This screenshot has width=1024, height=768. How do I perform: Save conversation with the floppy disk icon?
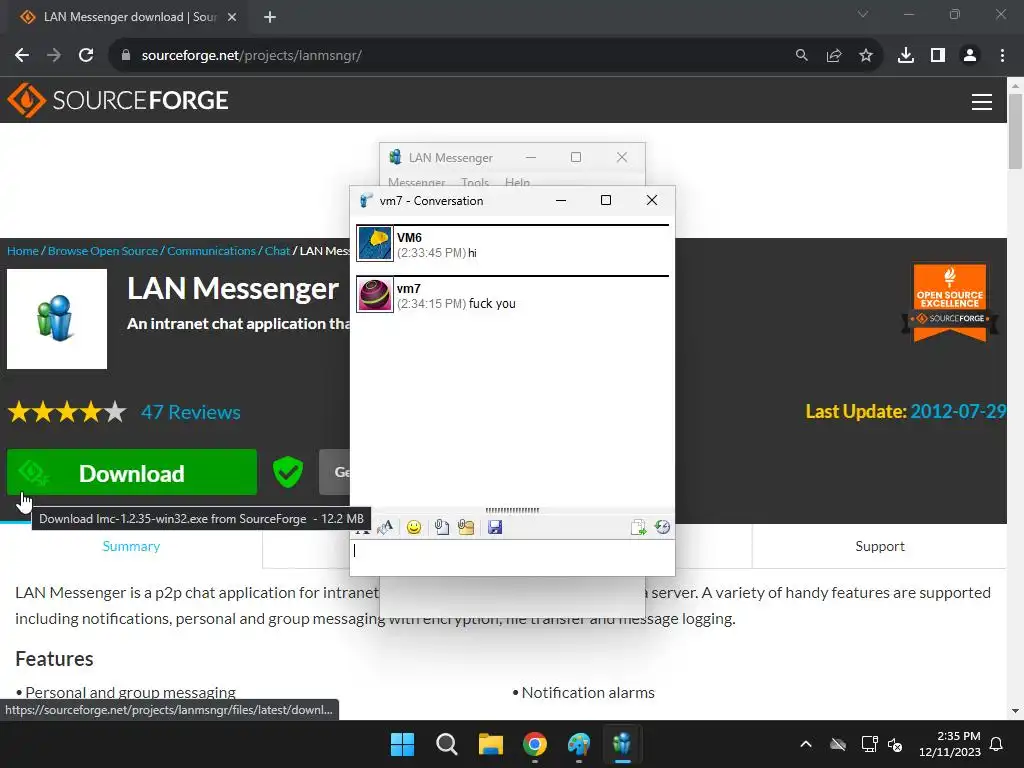pos(495,527)
